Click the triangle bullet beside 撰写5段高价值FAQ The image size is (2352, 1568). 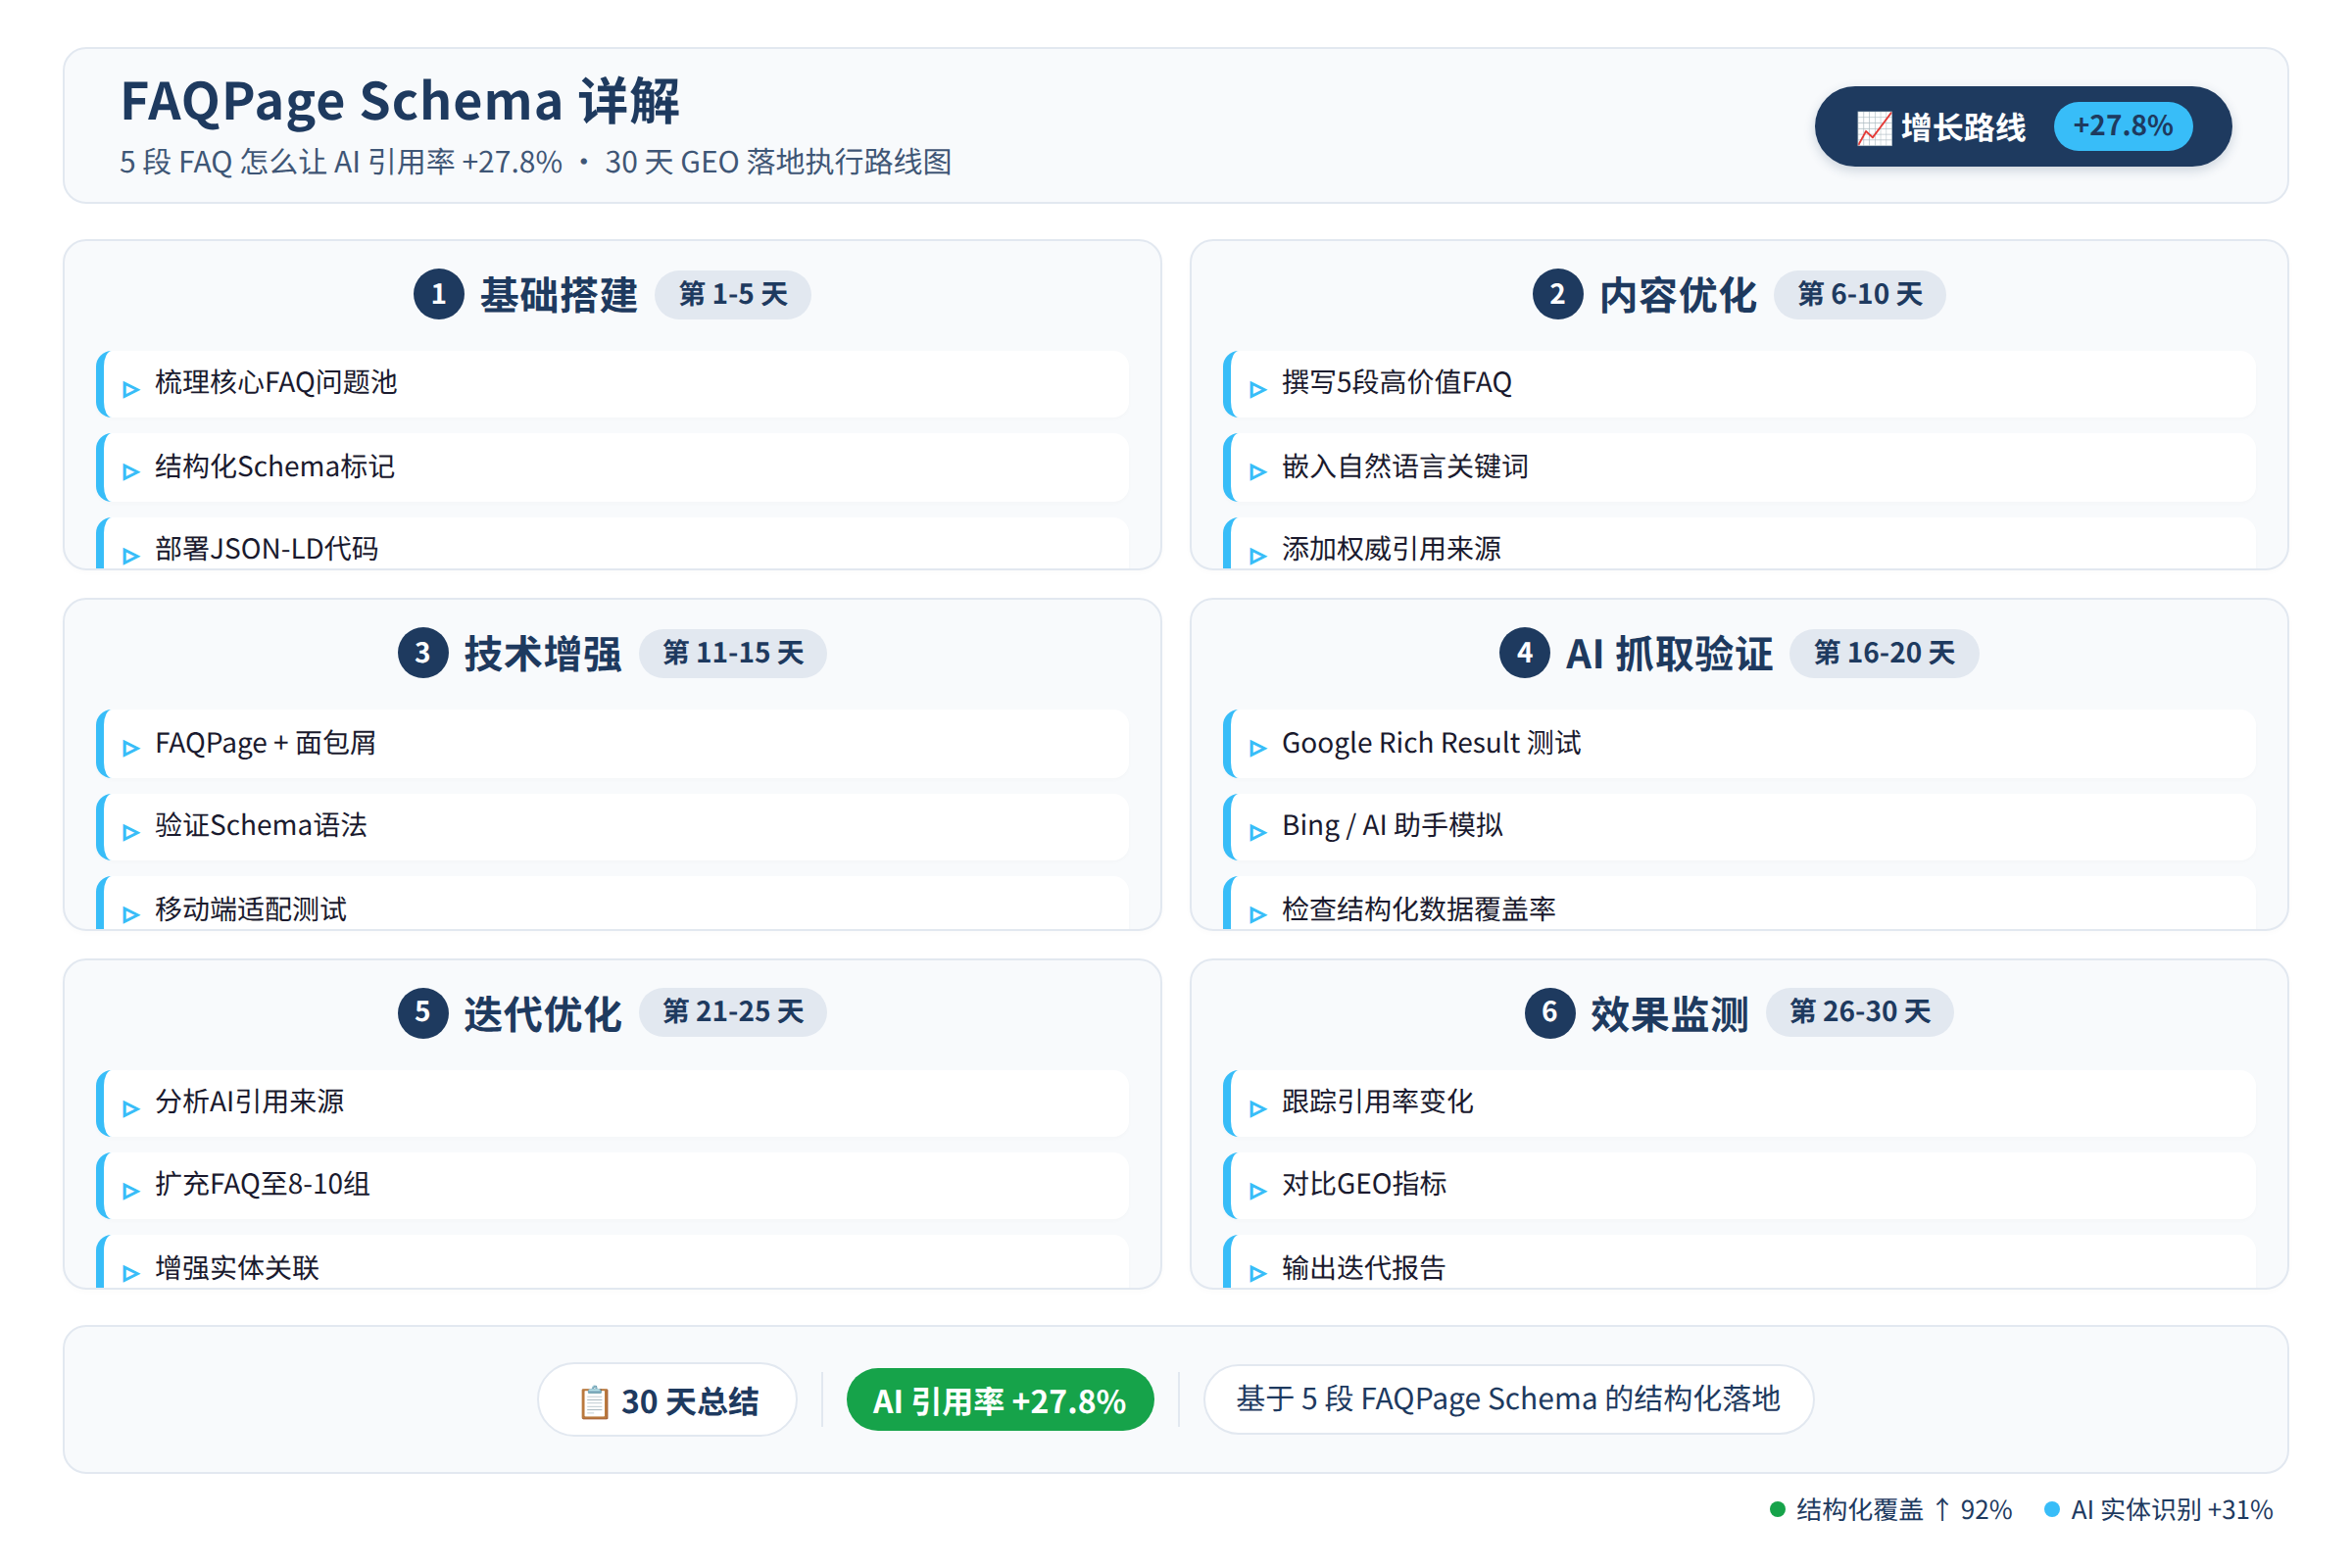click(x=1258, y=389)
